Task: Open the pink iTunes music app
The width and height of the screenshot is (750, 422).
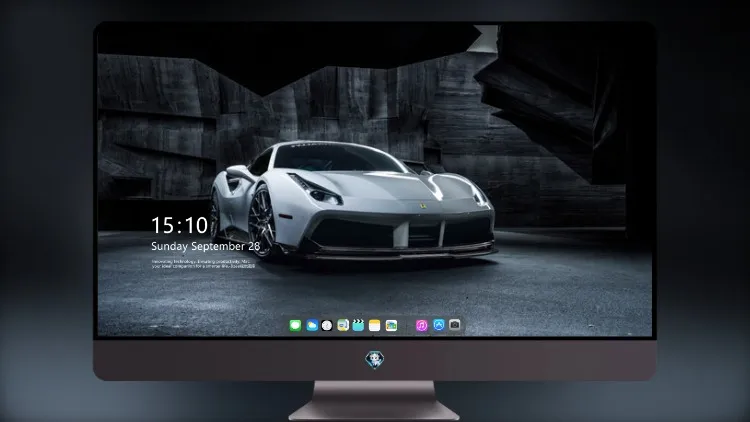Action: tap(421, 325)
